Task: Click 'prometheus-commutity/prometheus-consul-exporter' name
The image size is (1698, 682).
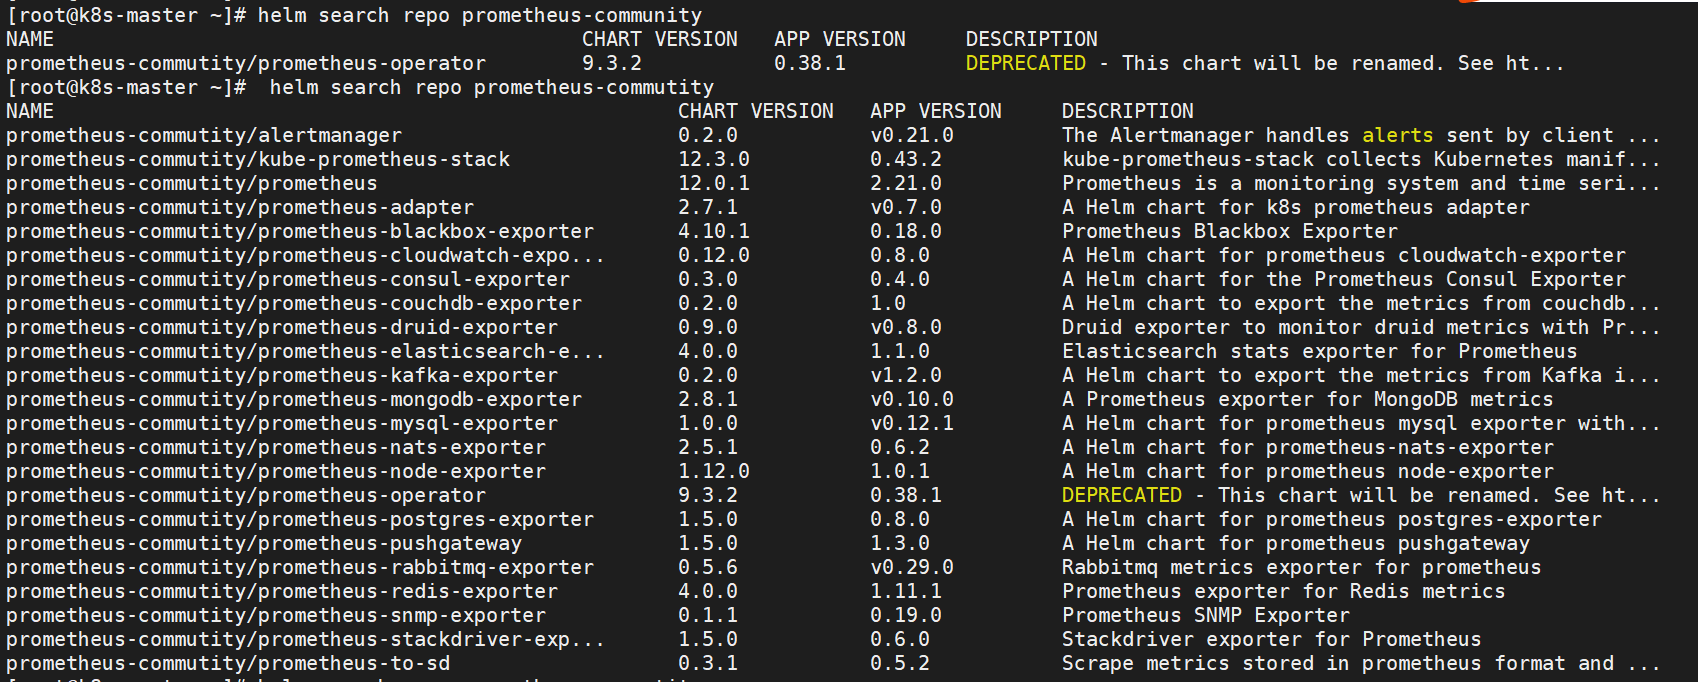Action: pyautogui.click(x=288, y=279)
